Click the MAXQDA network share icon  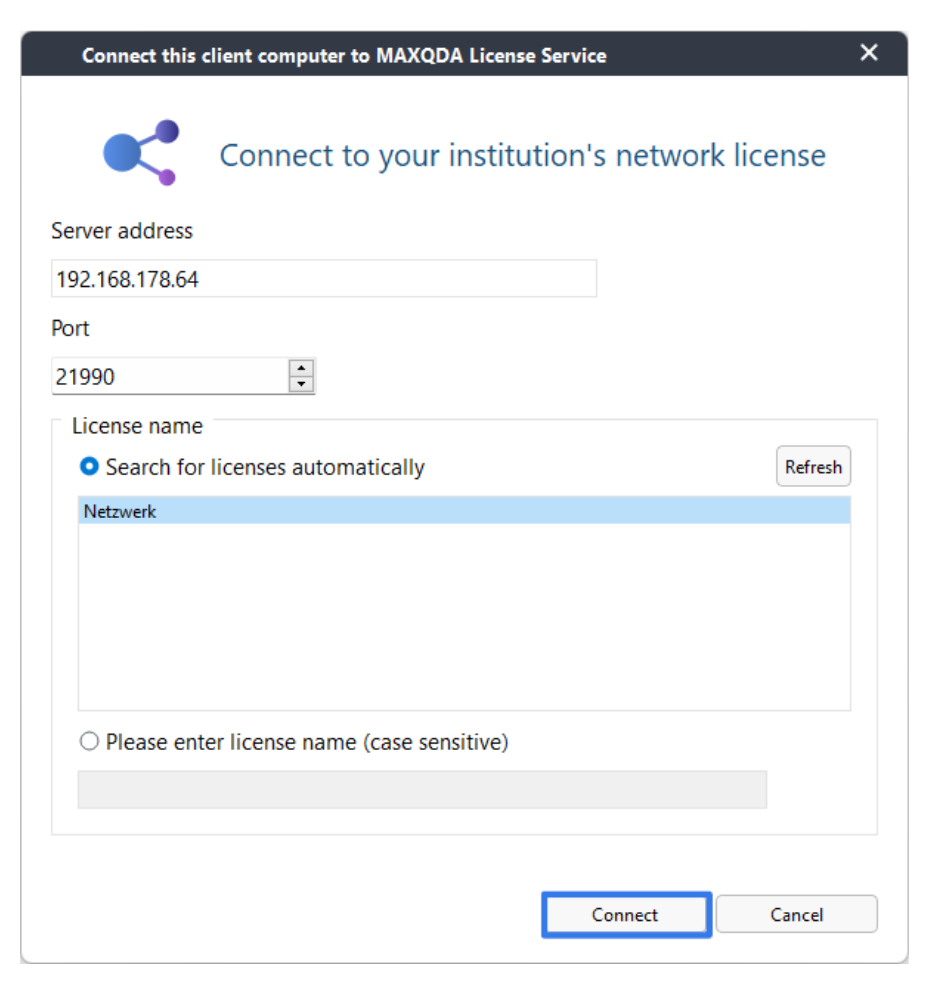click(141, 153)
